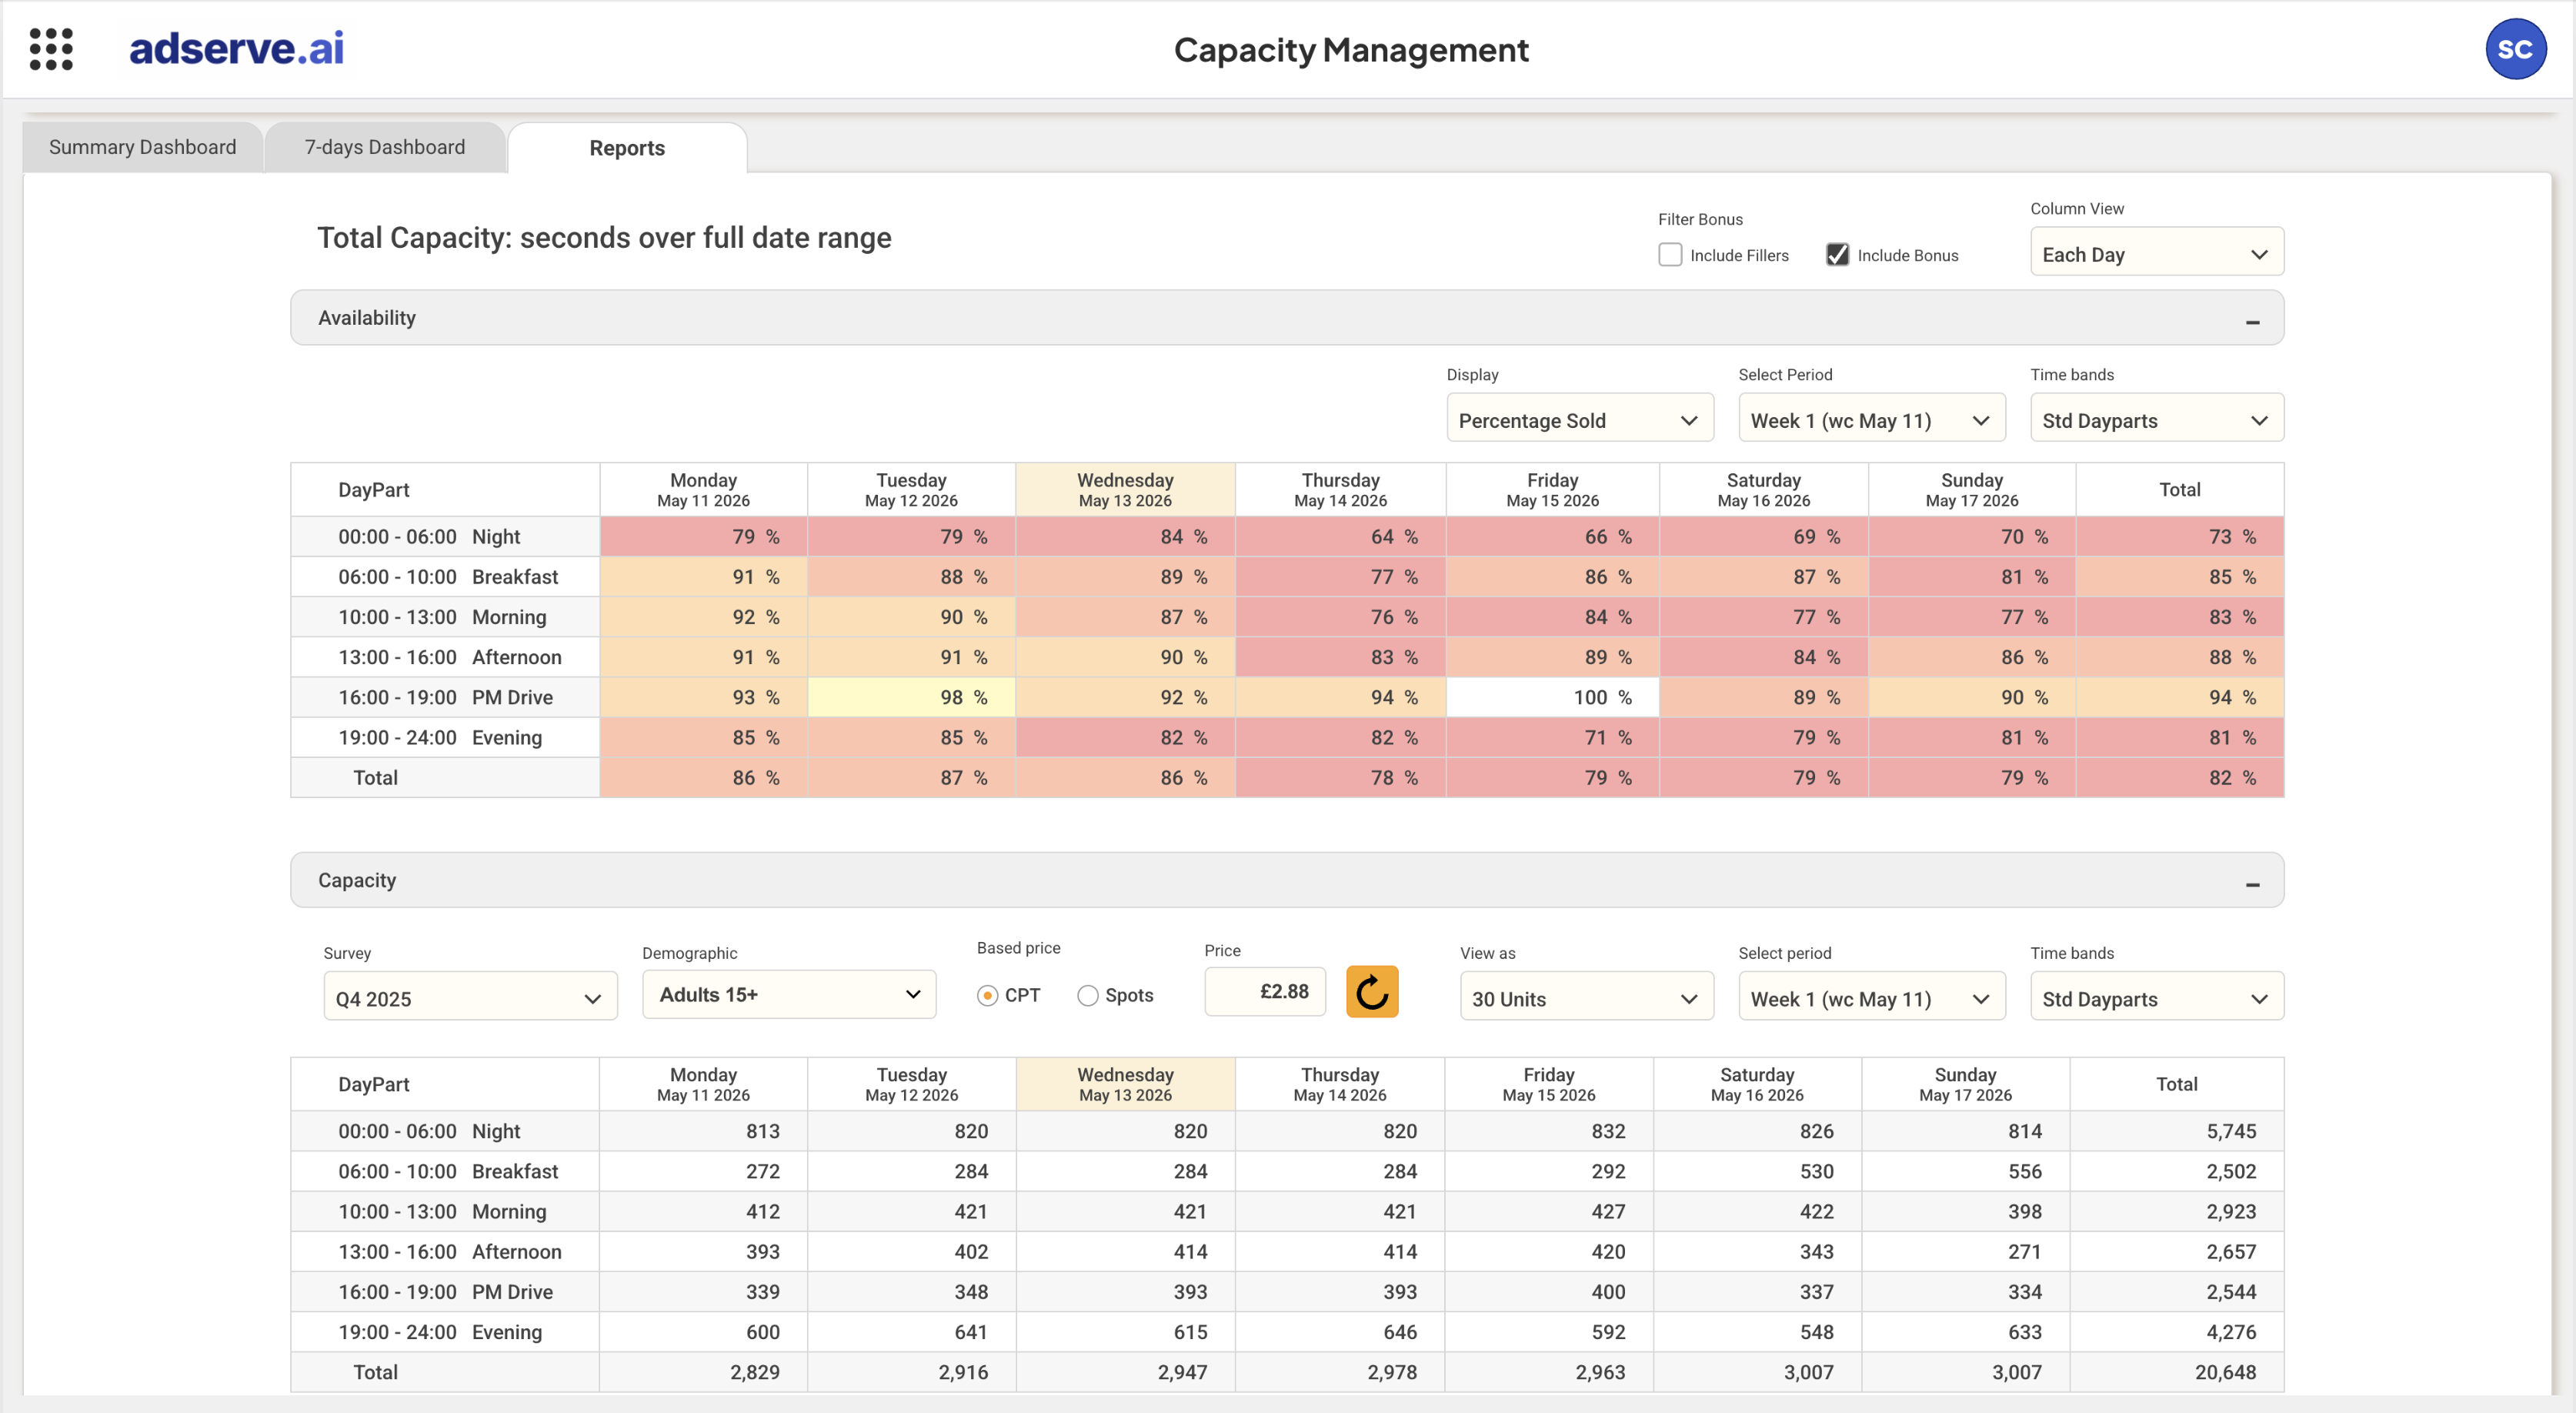Viewport: 2576px width, 1413px height.
Task: Click the 92 % Monday Morning cell
Action: coord(703,617)
